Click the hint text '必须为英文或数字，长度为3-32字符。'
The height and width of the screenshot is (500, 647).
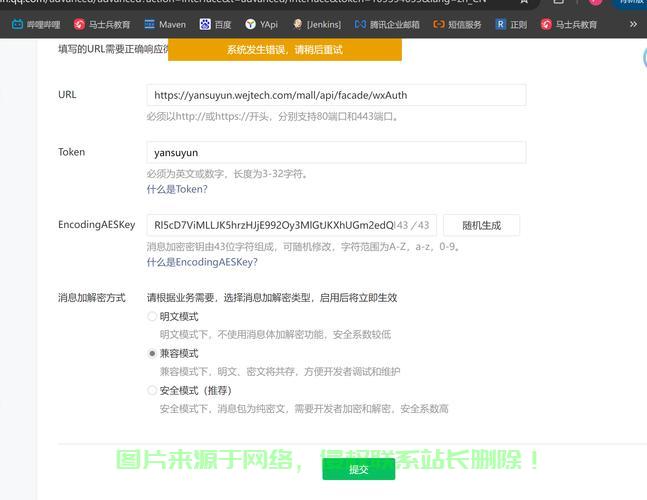[x=228, y=174]
